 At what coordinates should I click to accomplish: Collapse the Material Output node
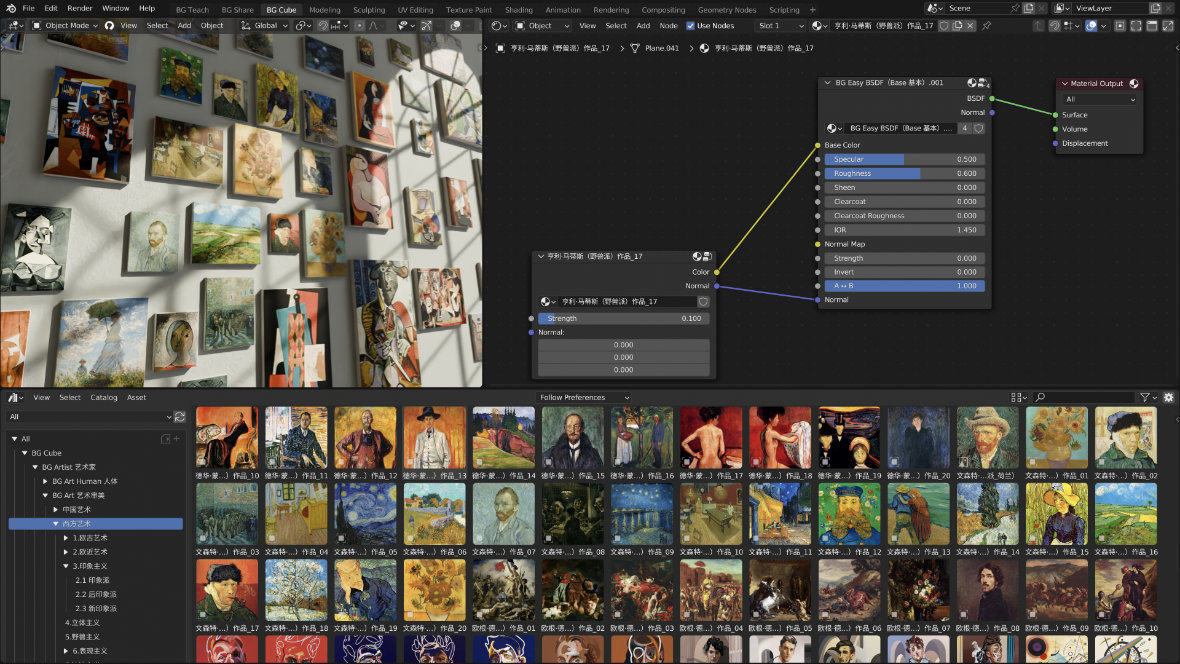(1065, 84)
